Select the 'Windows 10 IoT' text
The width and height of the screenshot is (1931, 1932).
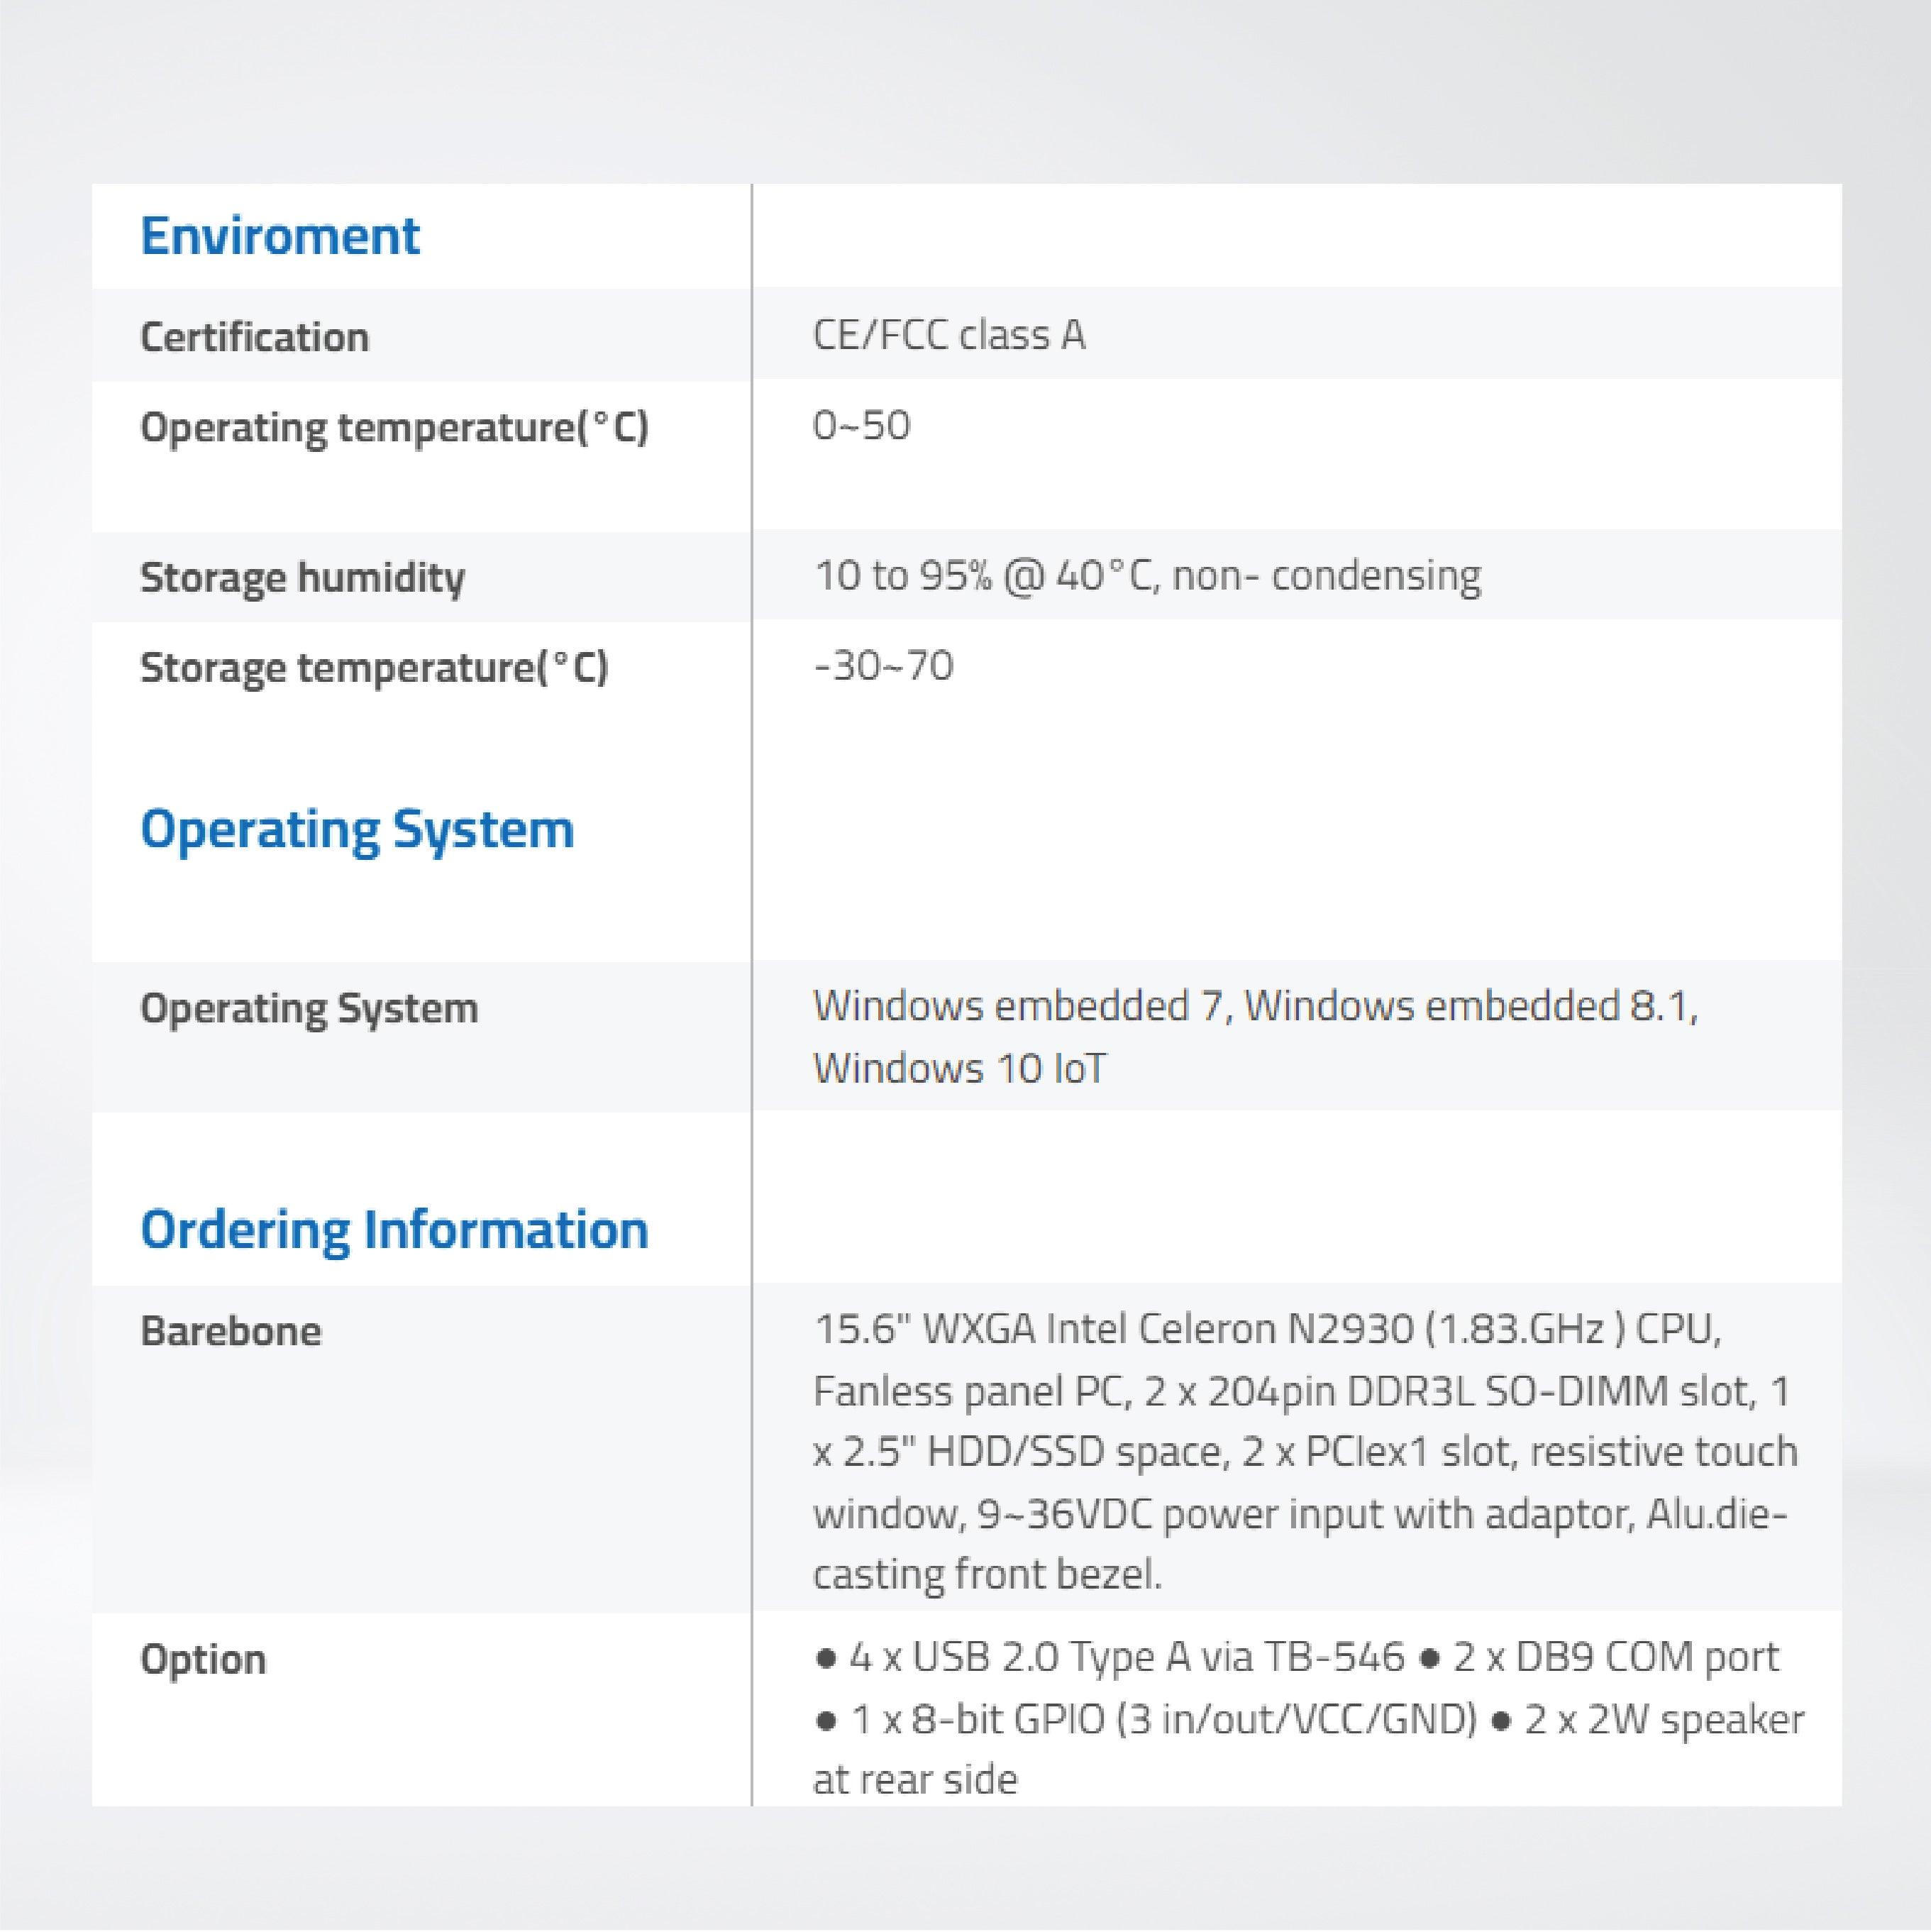pos(960,1069)
